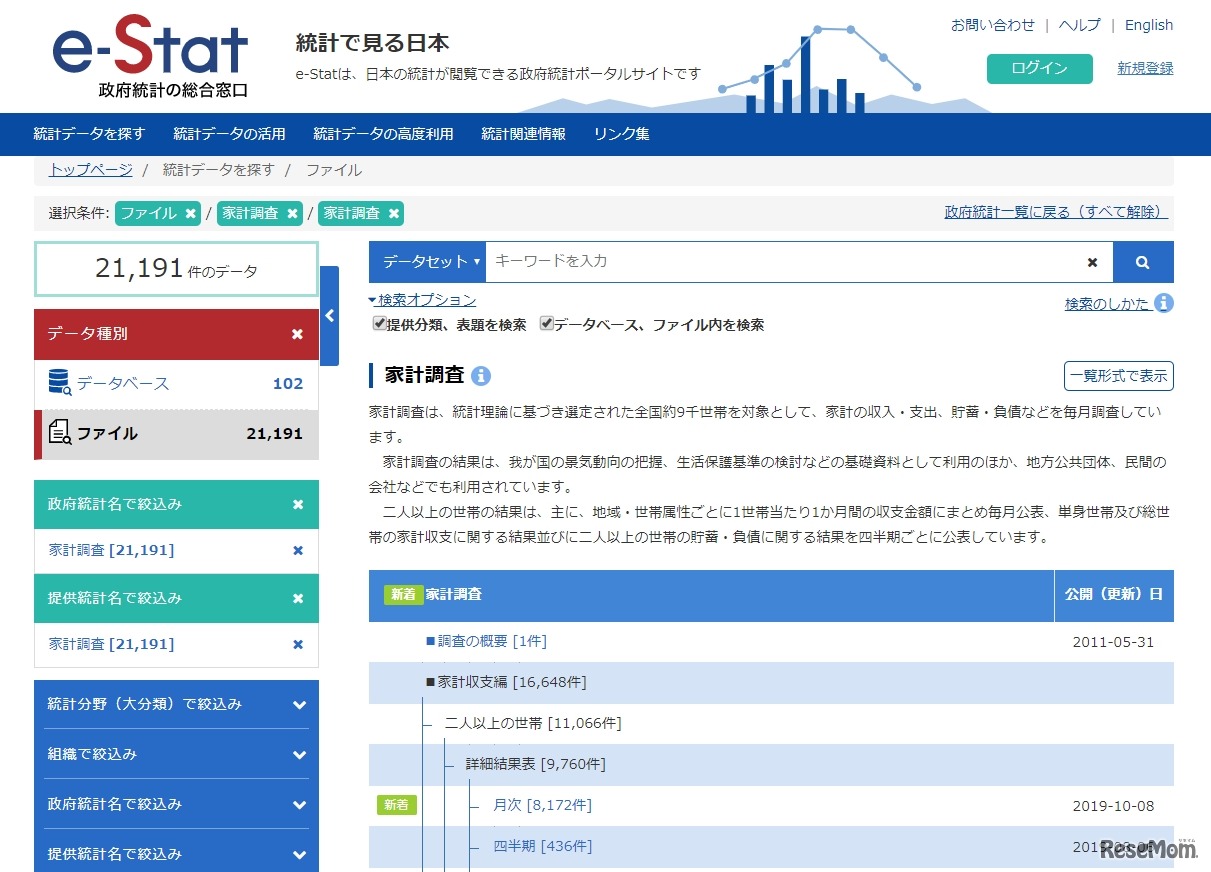Collapse the left sidebar with the arrow control
Viewport: 1211px width, 872px height.
[330, 315]
